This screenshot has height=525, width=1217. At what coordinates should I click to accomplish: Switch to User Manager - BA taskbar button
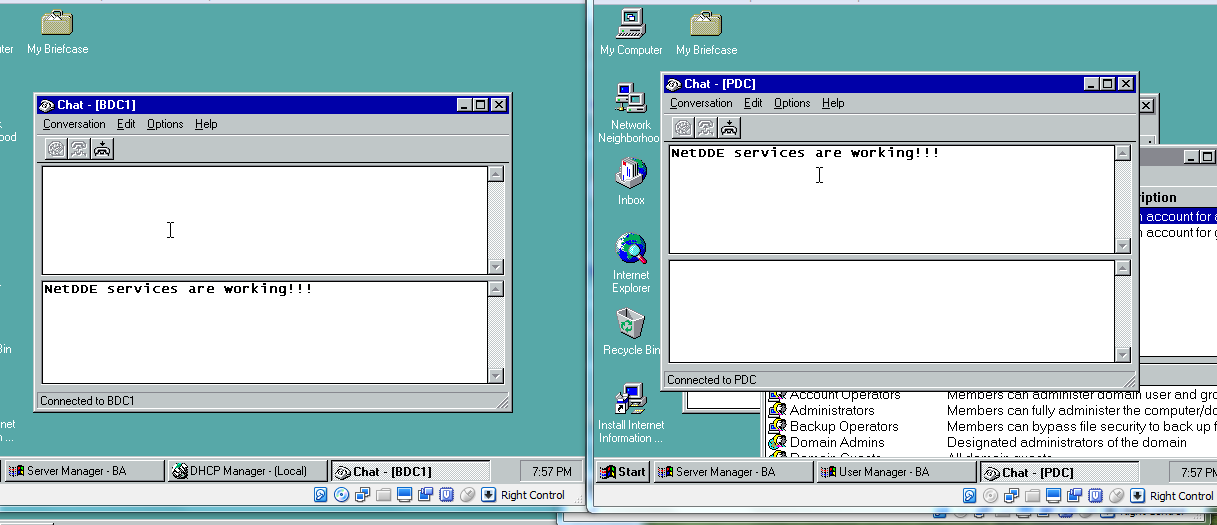click(897, 472)
